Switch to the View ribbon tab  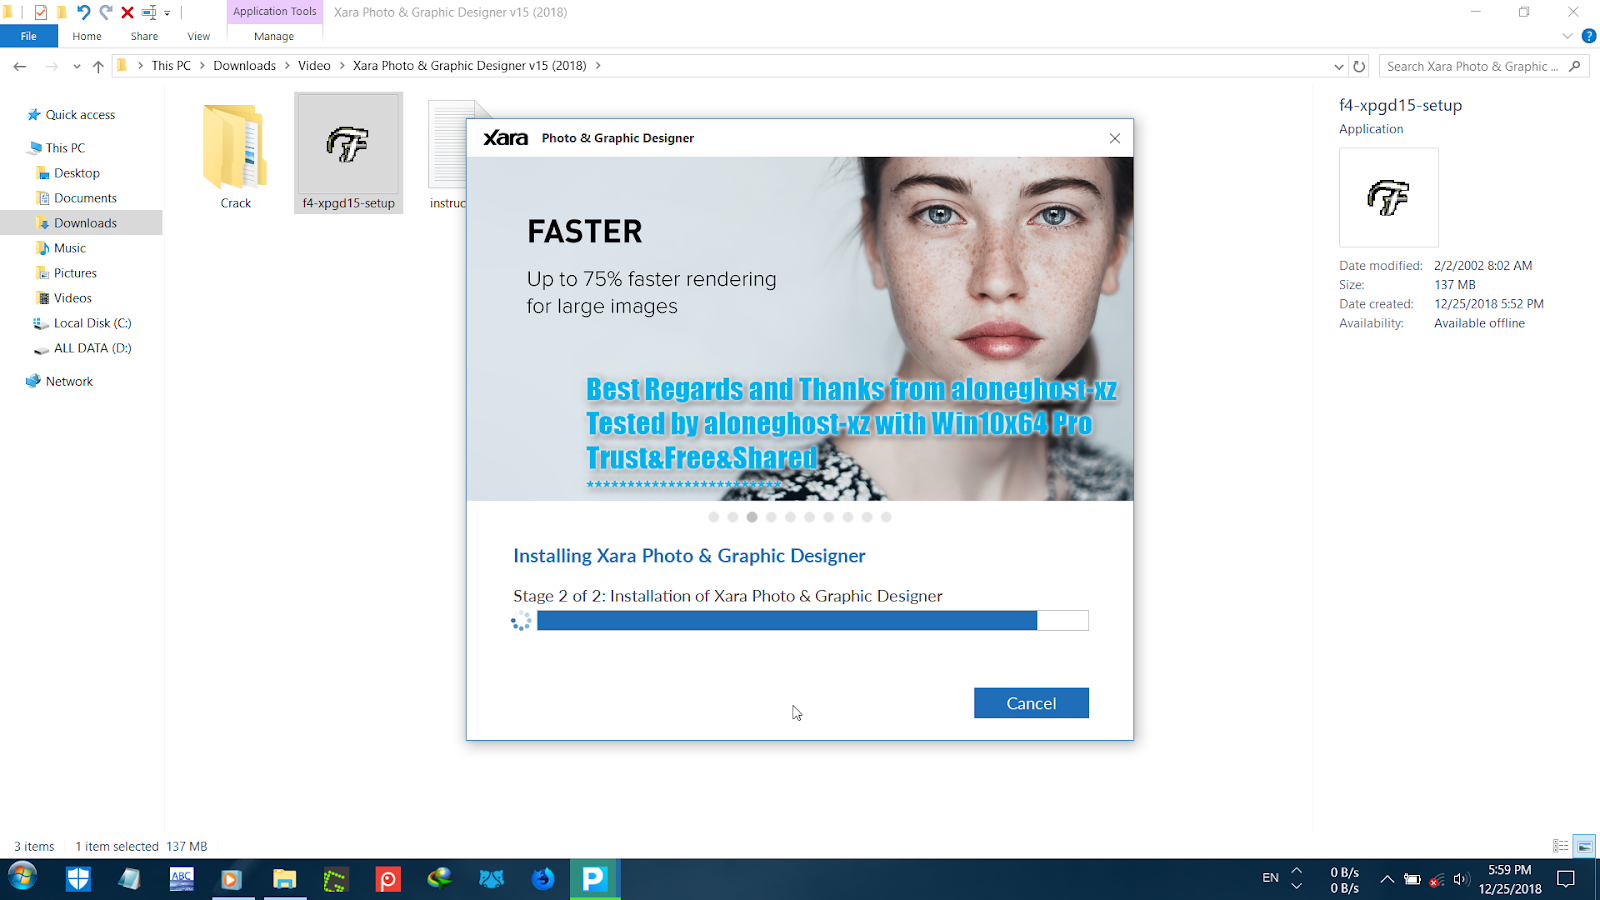tap(199, 36)
